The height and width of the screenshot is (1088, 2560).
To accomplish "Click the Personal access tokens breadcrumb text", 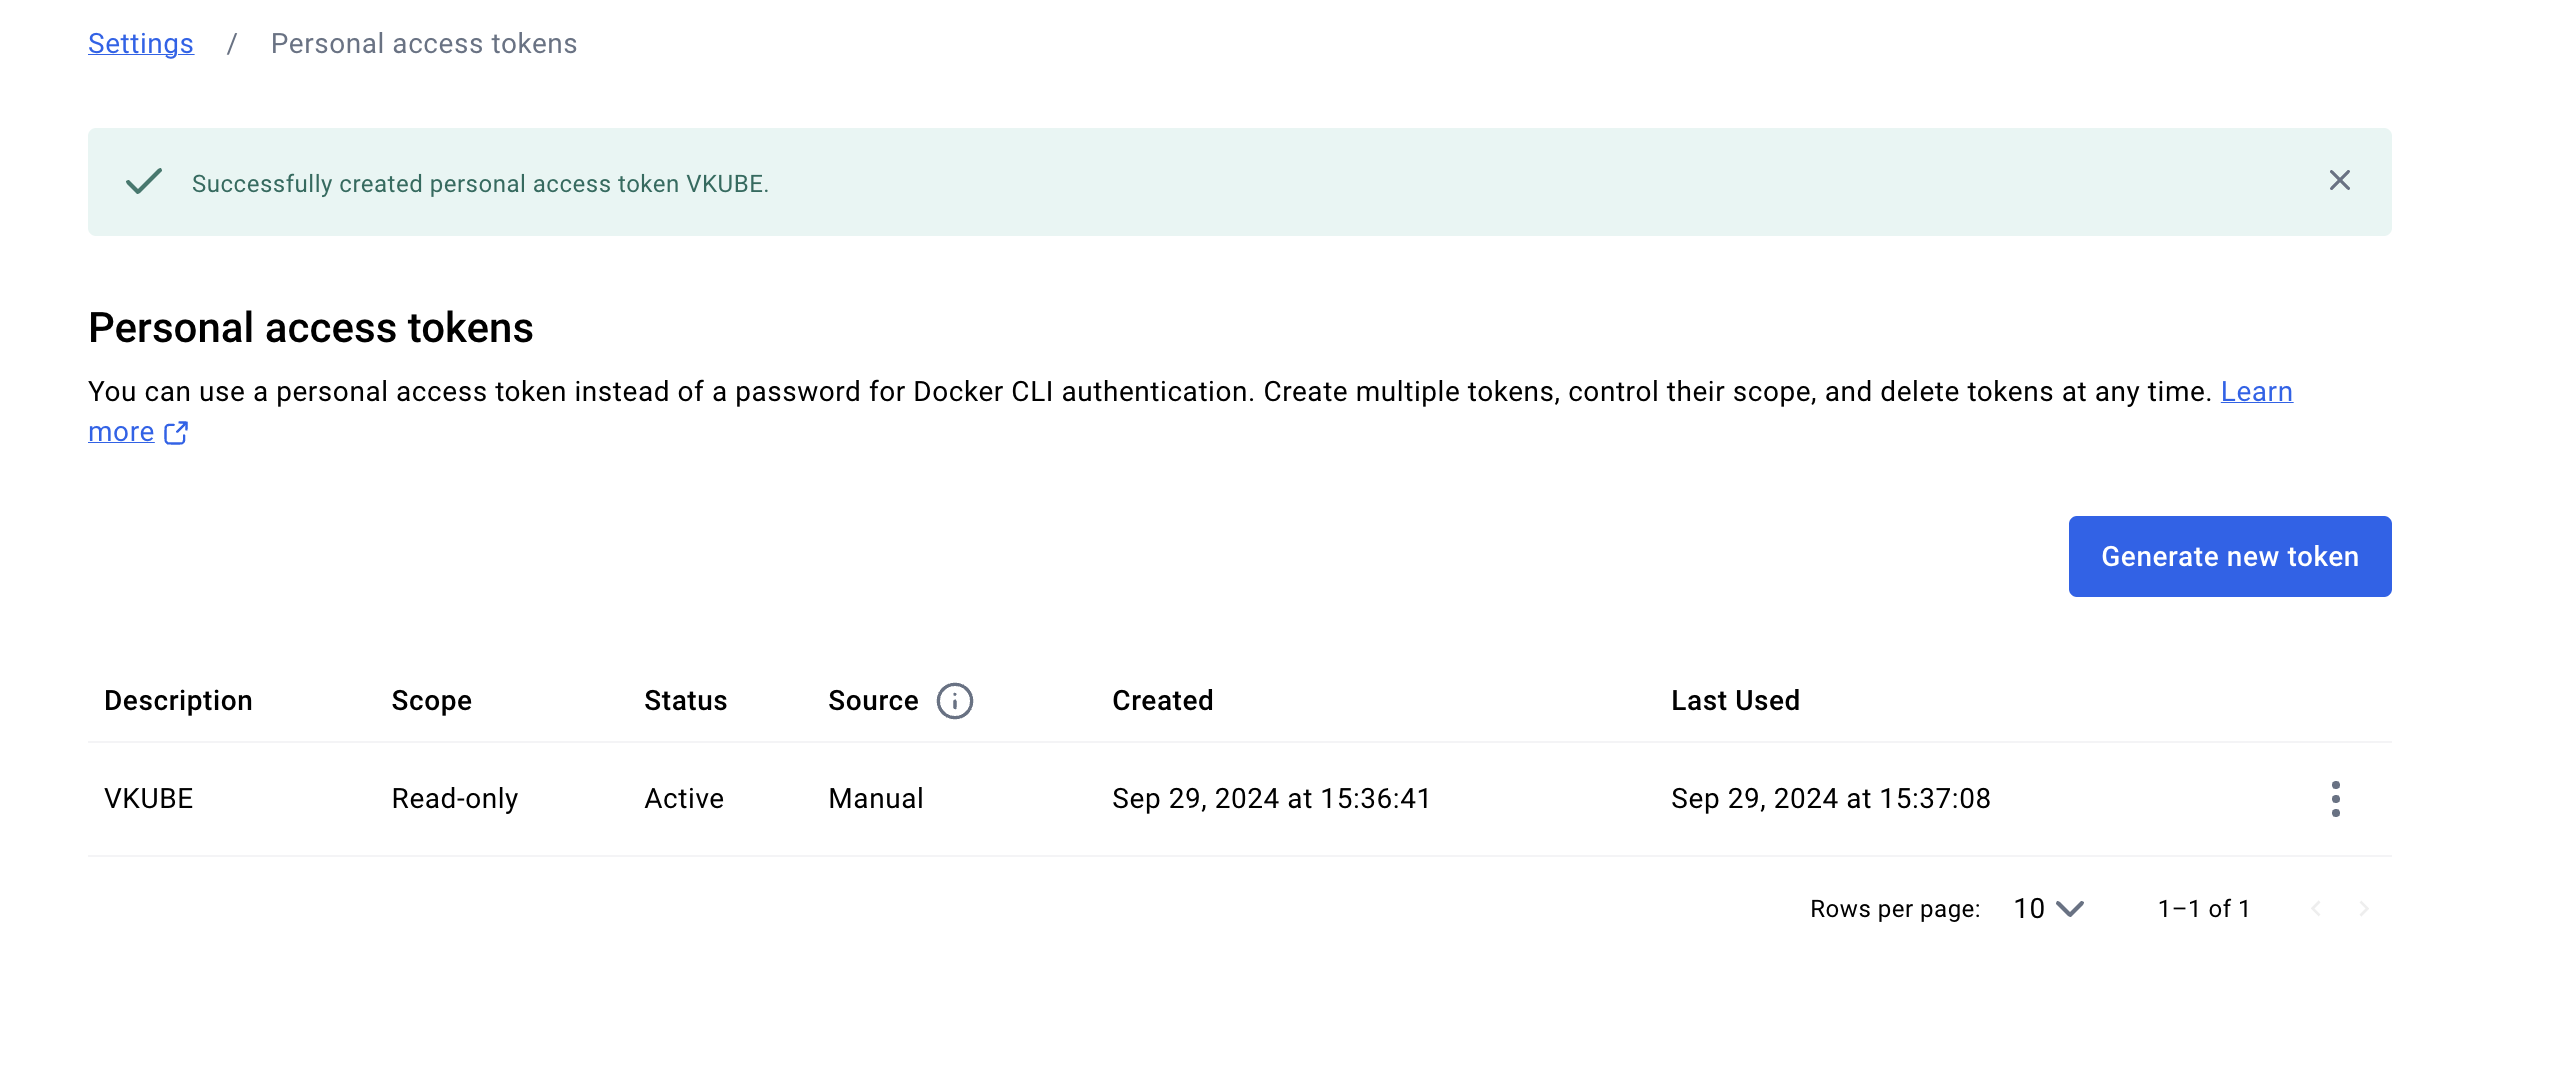I will 424,44.
